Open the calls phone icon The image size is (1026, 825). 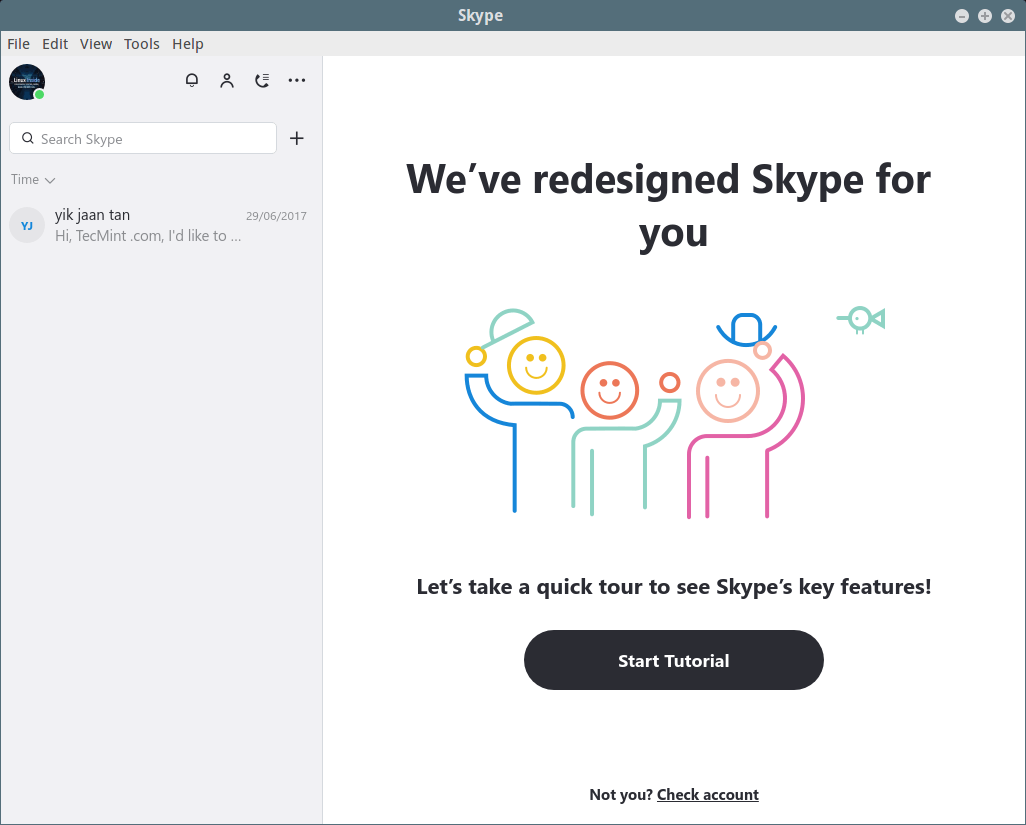(262, 81)
